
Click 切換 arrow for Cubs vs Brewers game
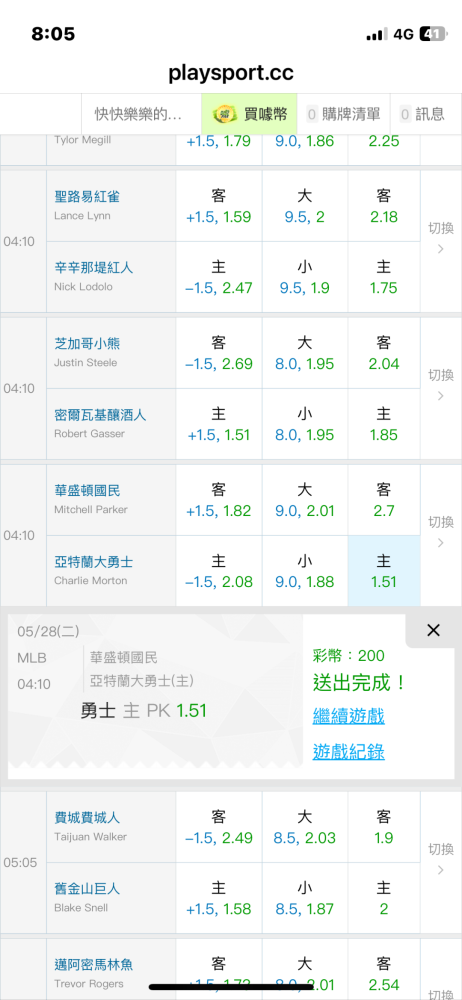click(x=440, y=385)
